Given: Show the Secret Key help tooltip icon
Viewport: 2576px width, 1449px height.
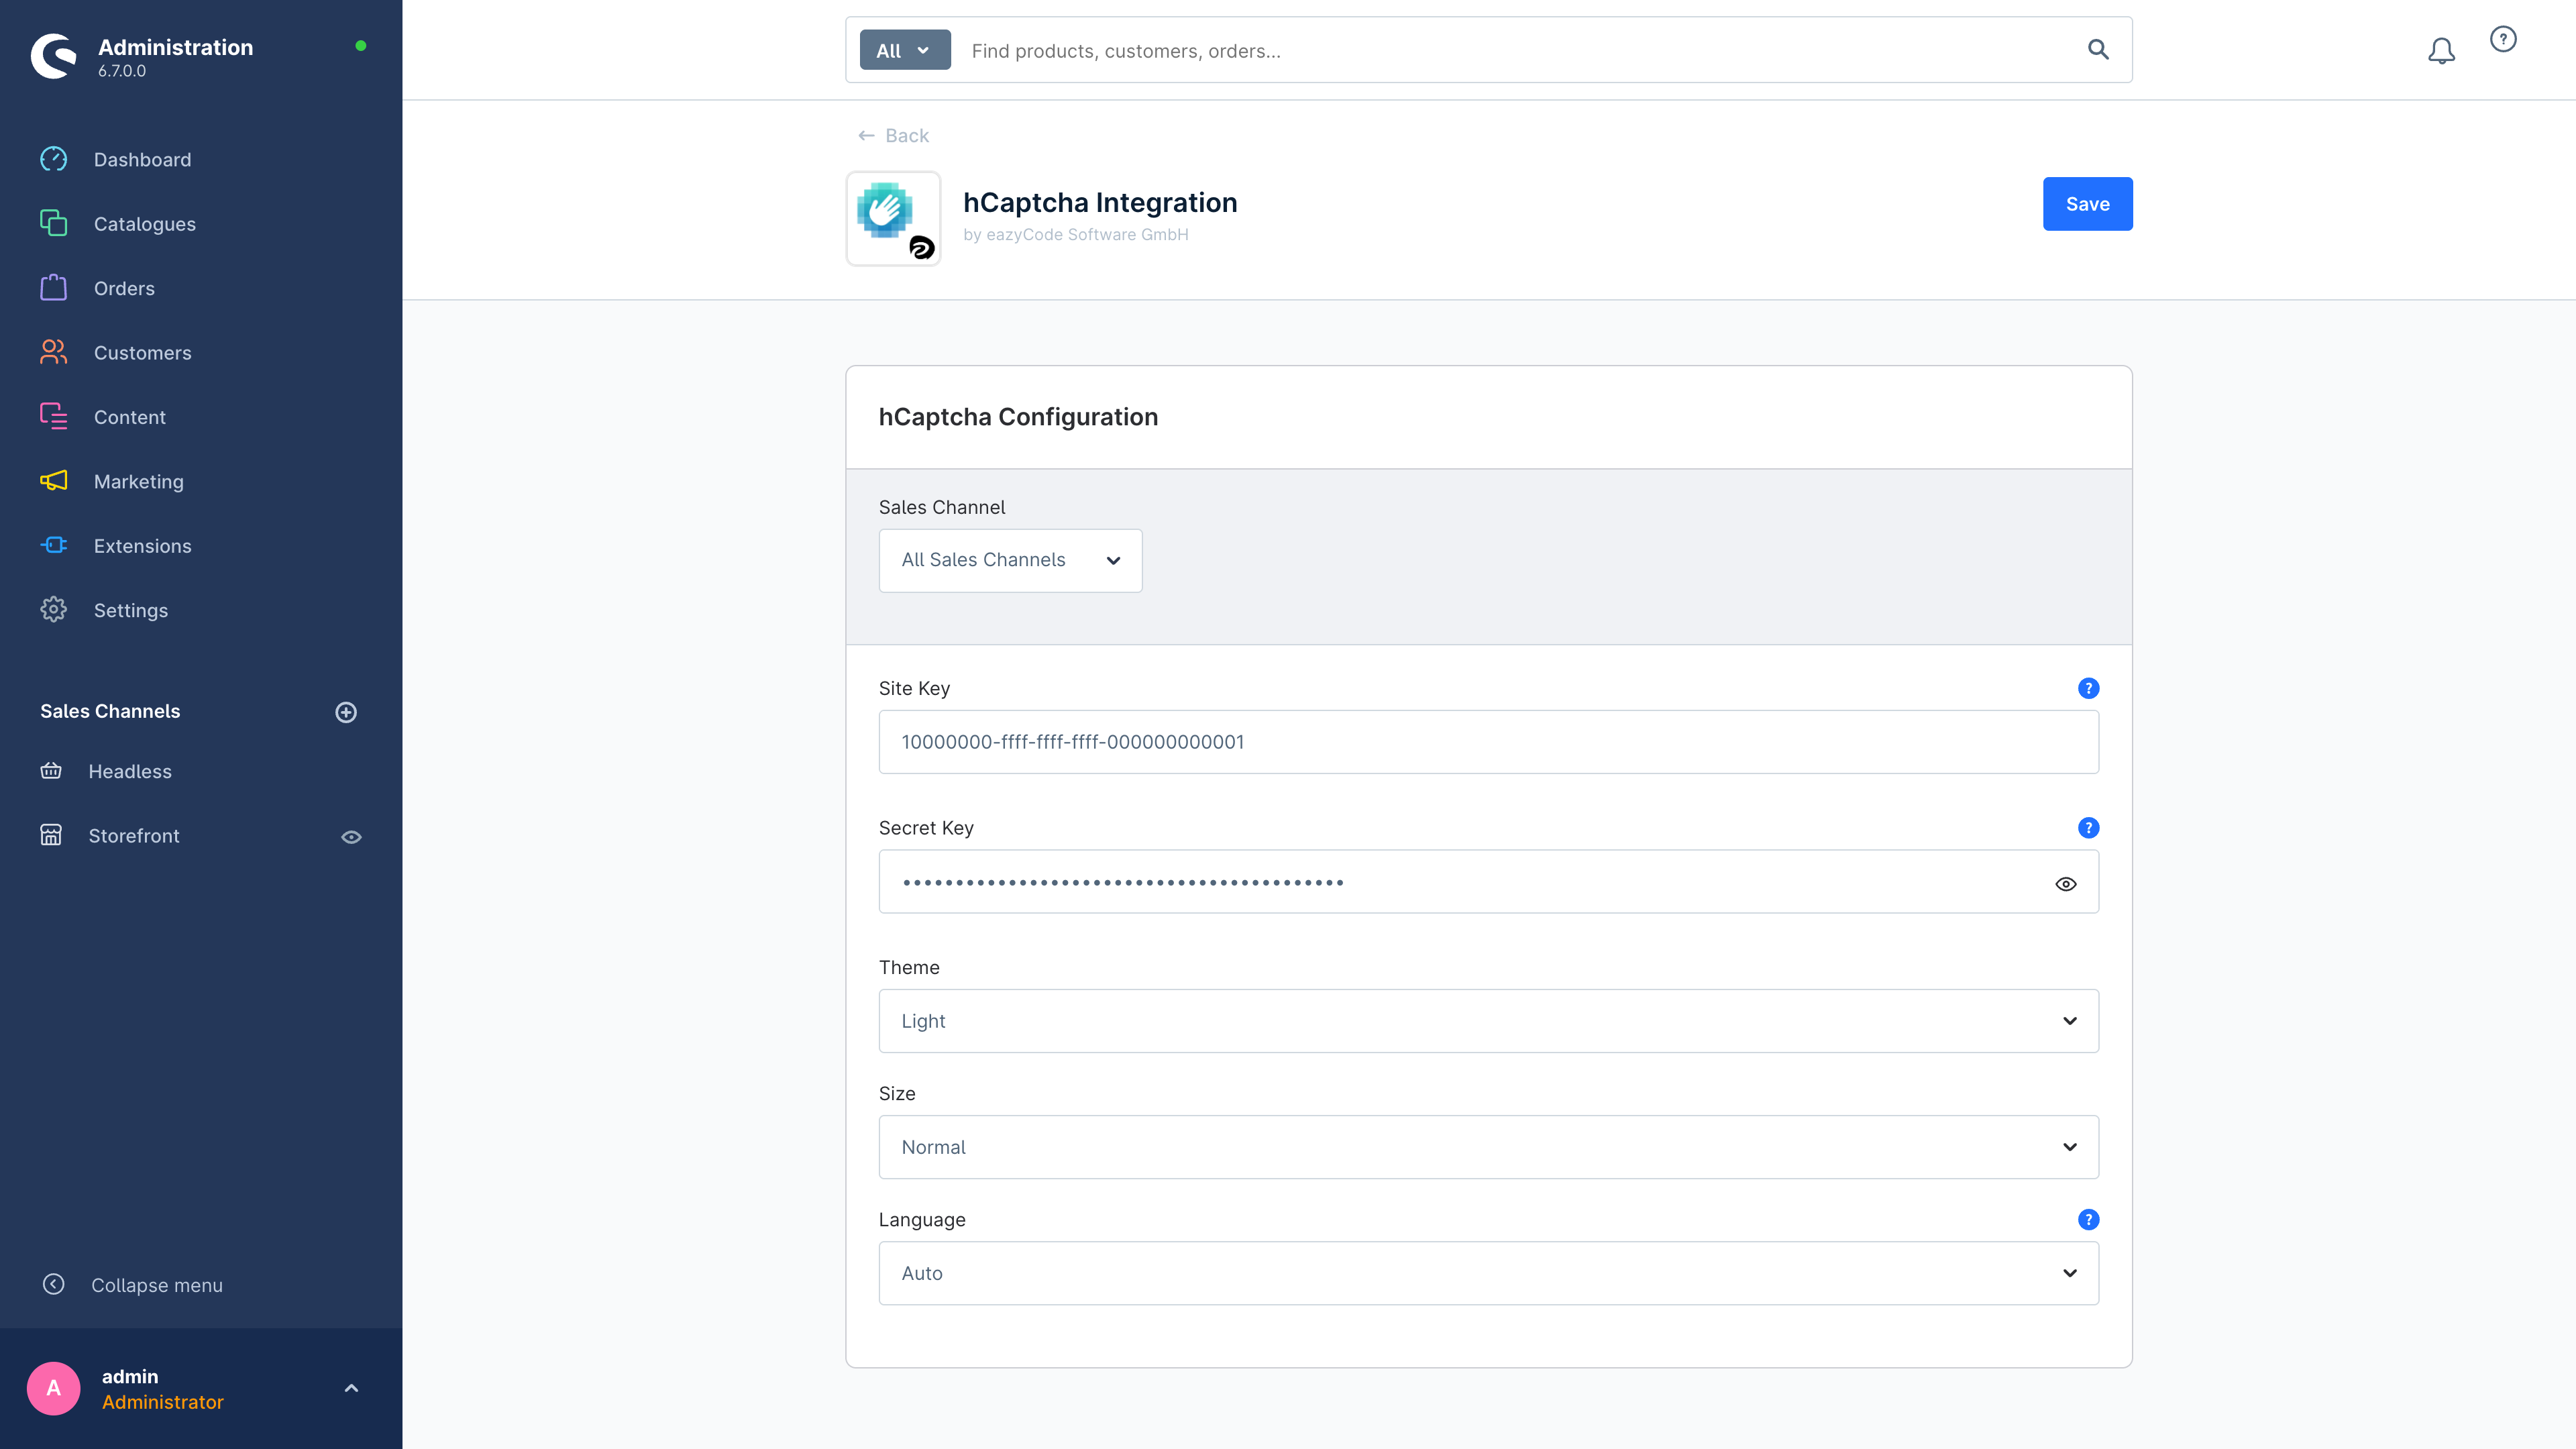Looking at the screenshot, I should [x=2088, y=827].
